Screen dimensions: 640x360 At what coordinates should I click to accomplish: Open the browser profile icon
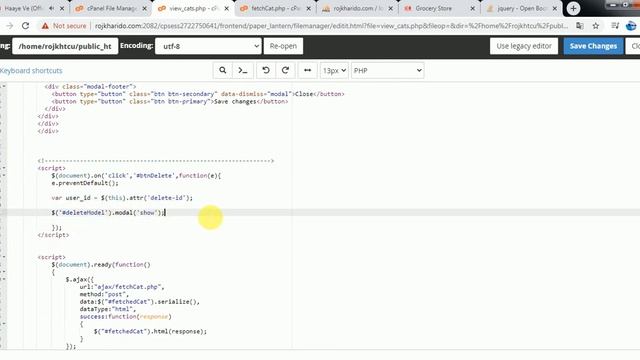click(631, 26)
